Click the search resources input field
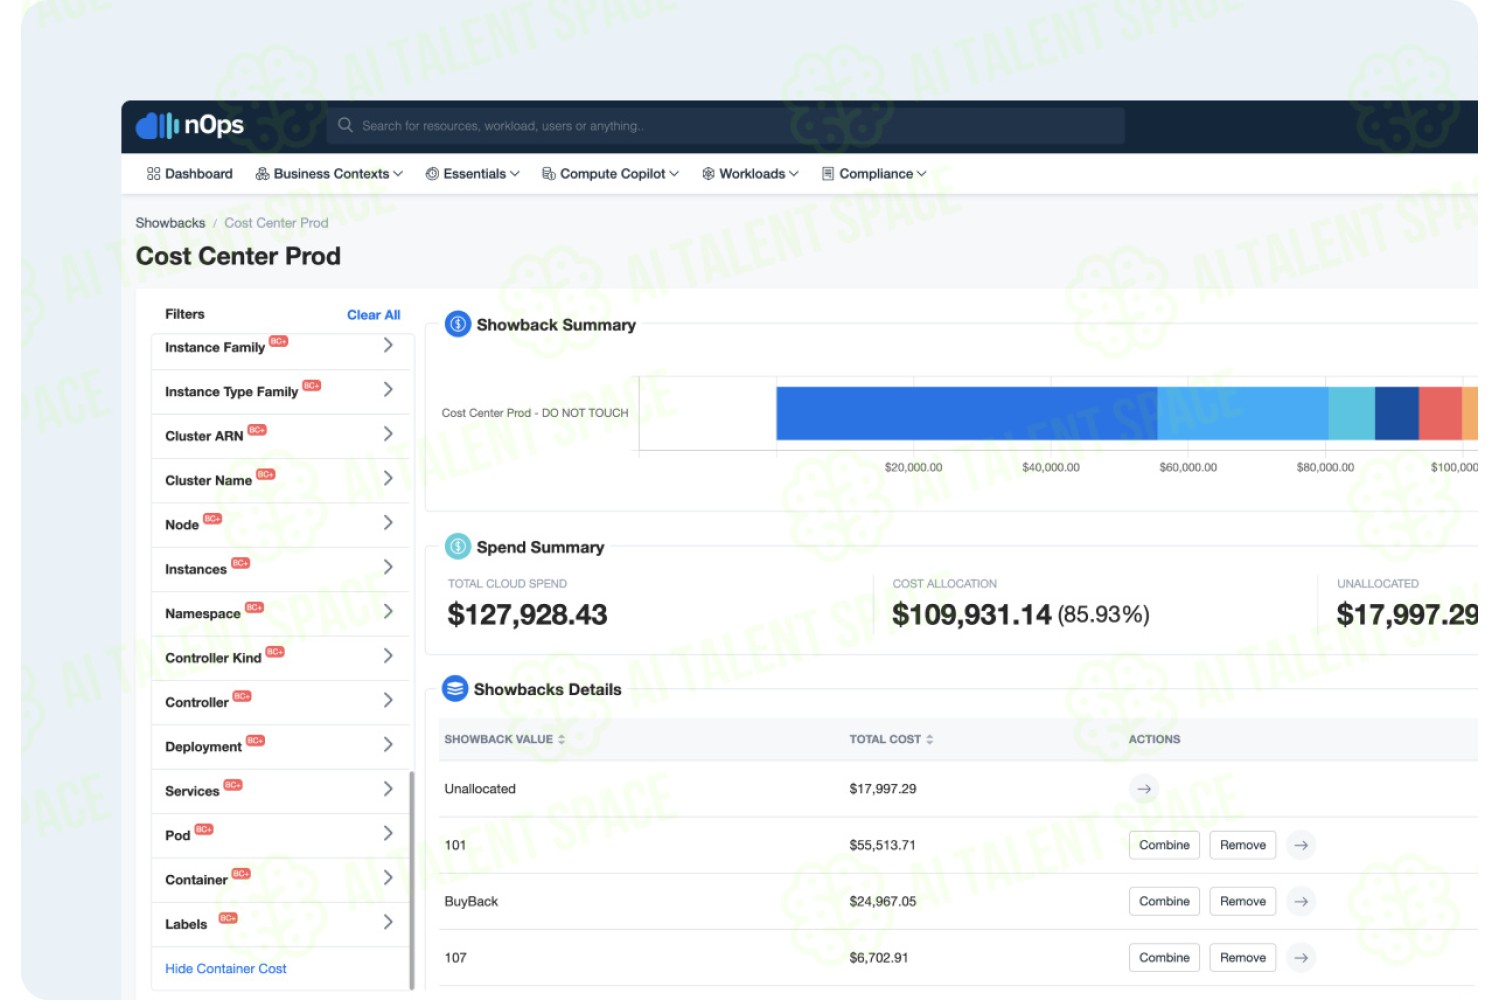Image resolution: width=1500 pixels, height=1000 pixels. point(726,126)
